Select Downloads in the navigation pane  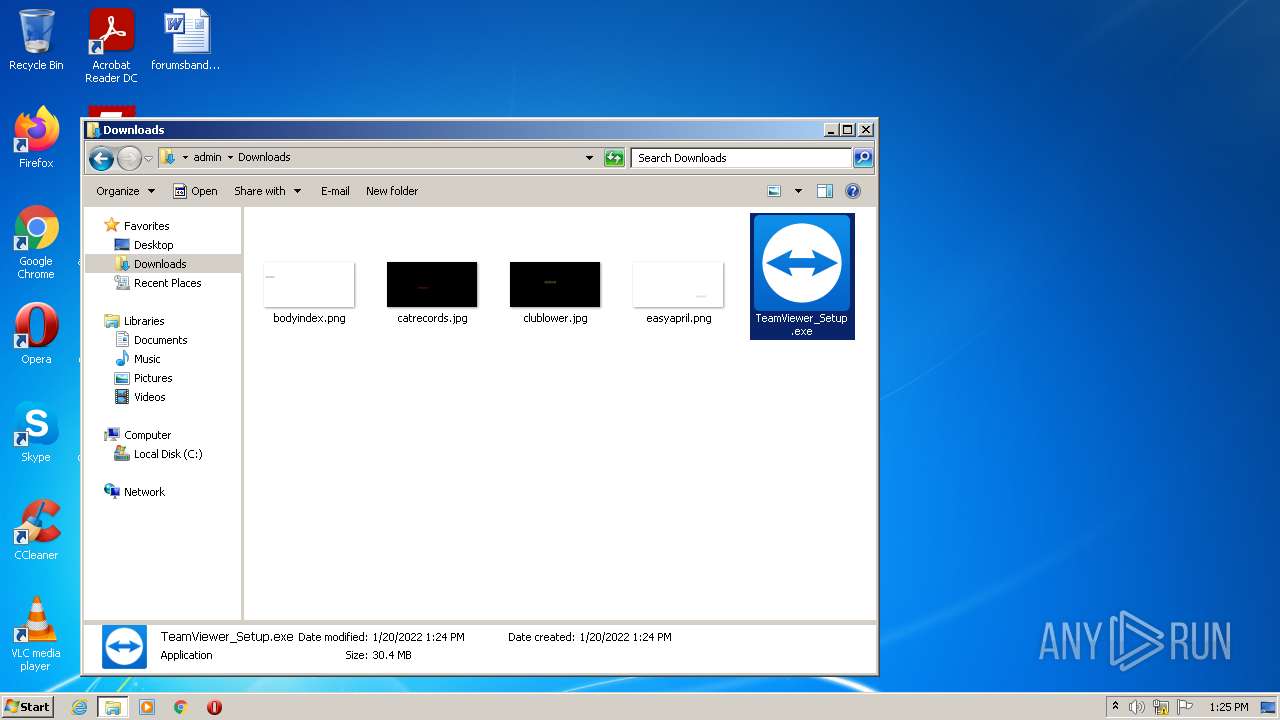pos(160,264)
